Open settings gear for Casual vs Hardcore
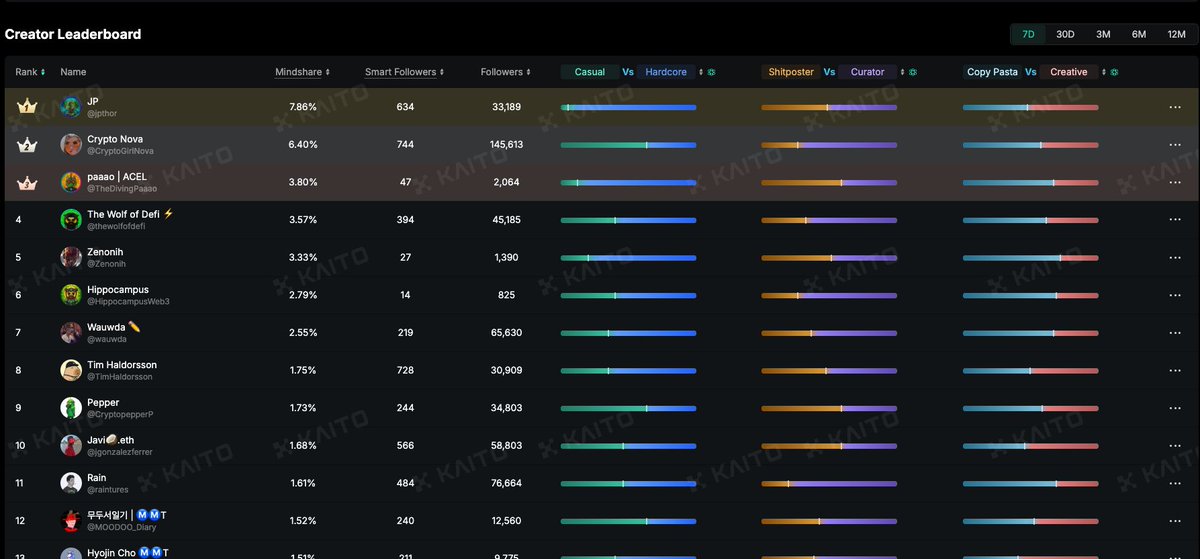Image resolution: width=1200 pixels, height=559 pixels. point(711,72)
